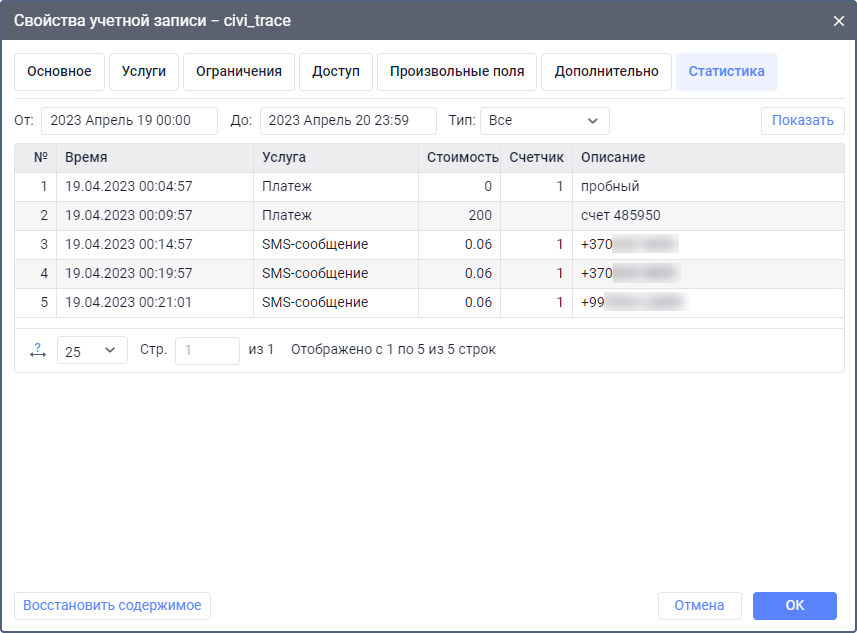Switch to the Дополнительно tab
Screen dimensions: 857x633
point(606,72)
